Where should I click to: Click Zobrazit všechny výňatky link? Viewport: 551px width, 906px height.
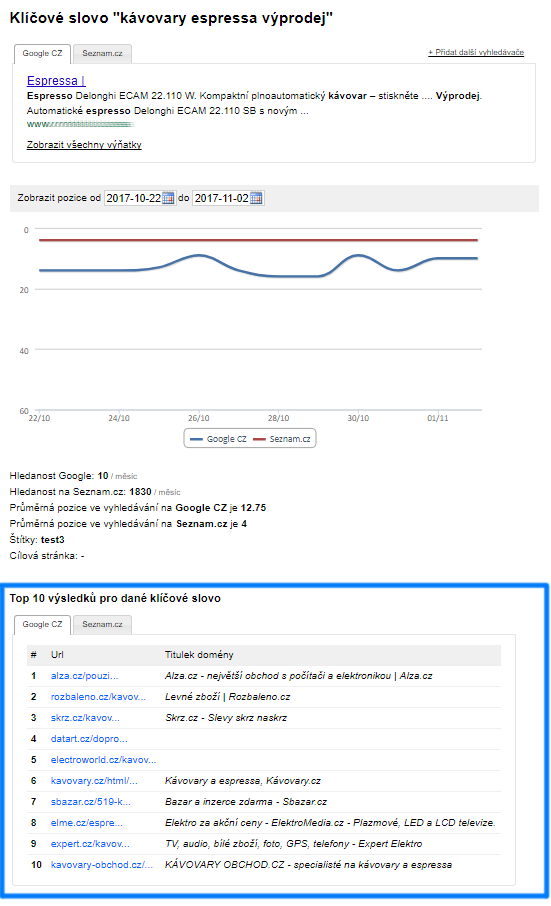coord(84,144)
